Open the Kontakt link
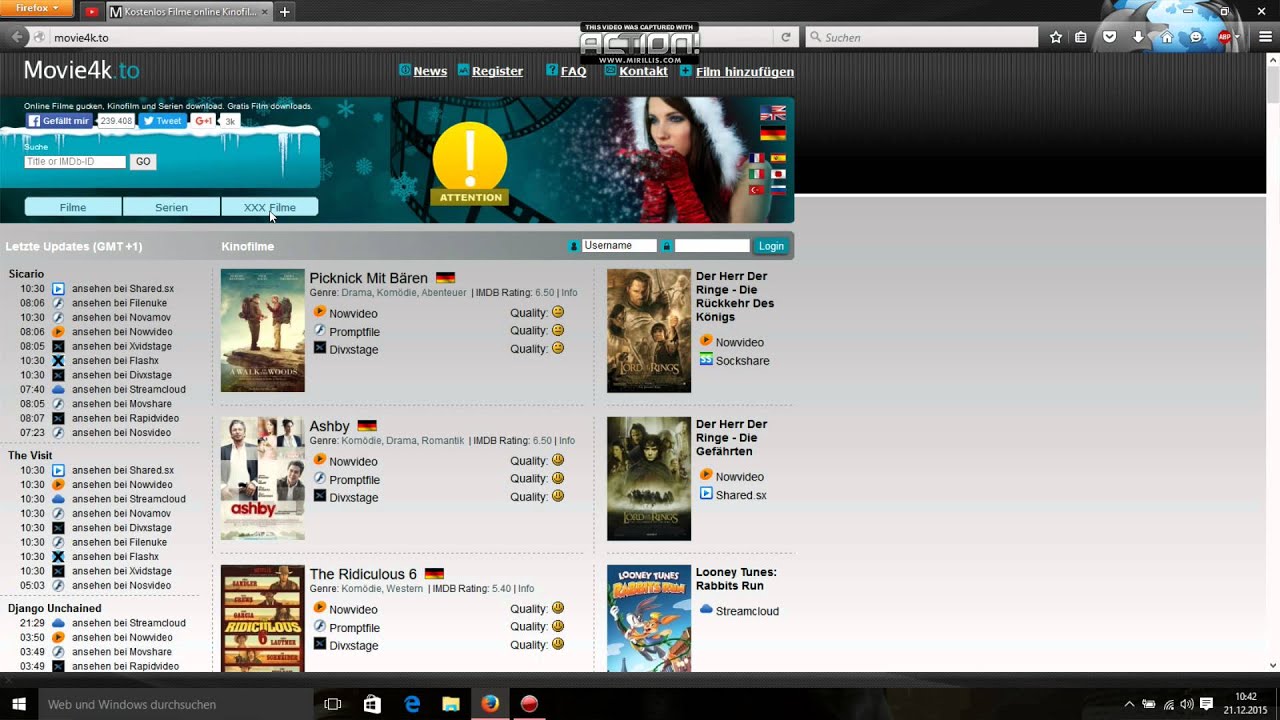This screenshot has width=1280, height=720. pyautogui.click(x=643, y=71)
